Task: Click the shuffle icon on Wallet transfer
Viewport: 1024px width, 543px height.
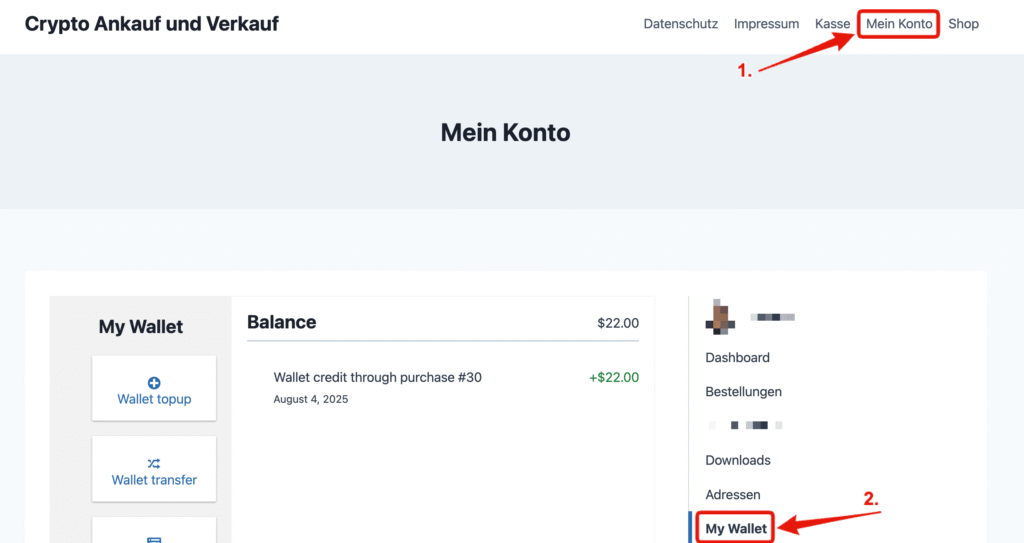Action: [154, 463]
